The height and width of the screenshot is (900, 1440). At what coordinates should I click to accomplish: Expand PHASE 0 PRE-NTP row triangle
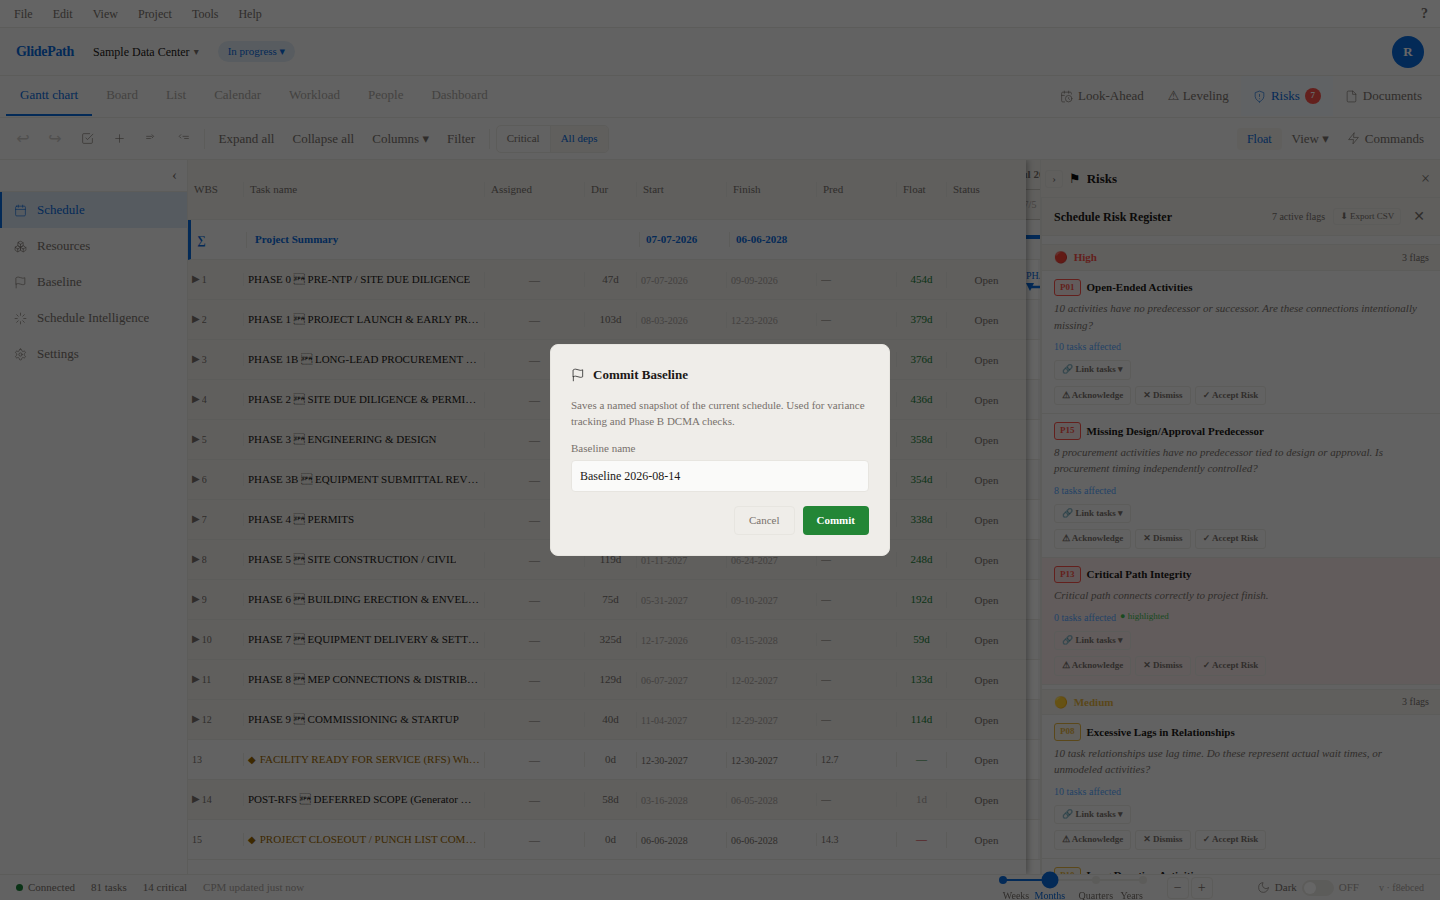coord(196,279)
